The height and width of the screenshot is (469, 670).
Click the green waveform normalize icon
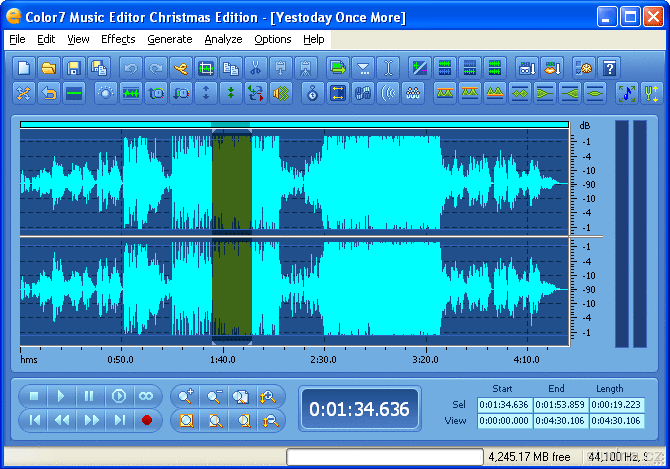[130, 93]
